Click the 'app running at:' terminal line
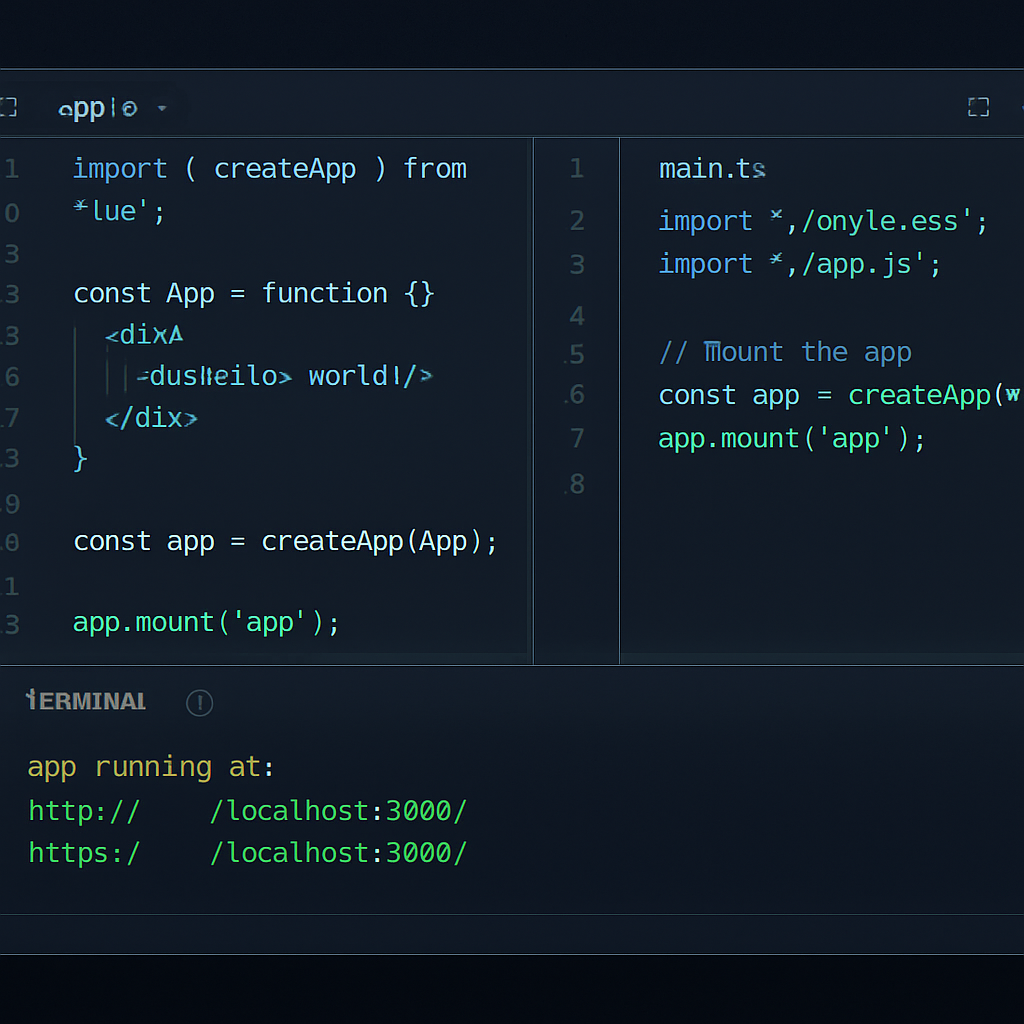Viewport: 1024px width, 1024px height. (151, 767)
